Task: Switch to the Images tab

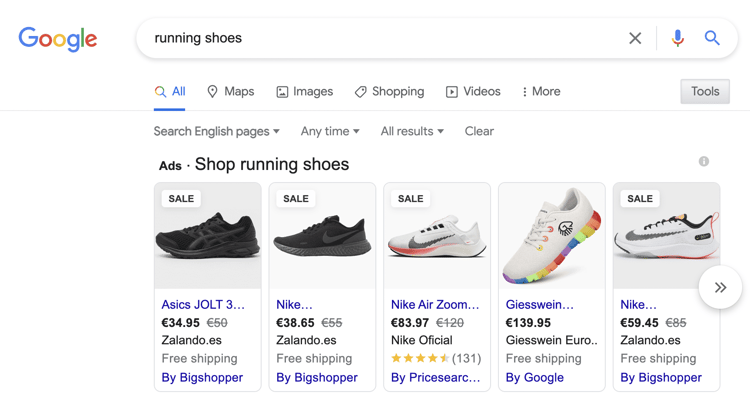Action: click(305, 91)
